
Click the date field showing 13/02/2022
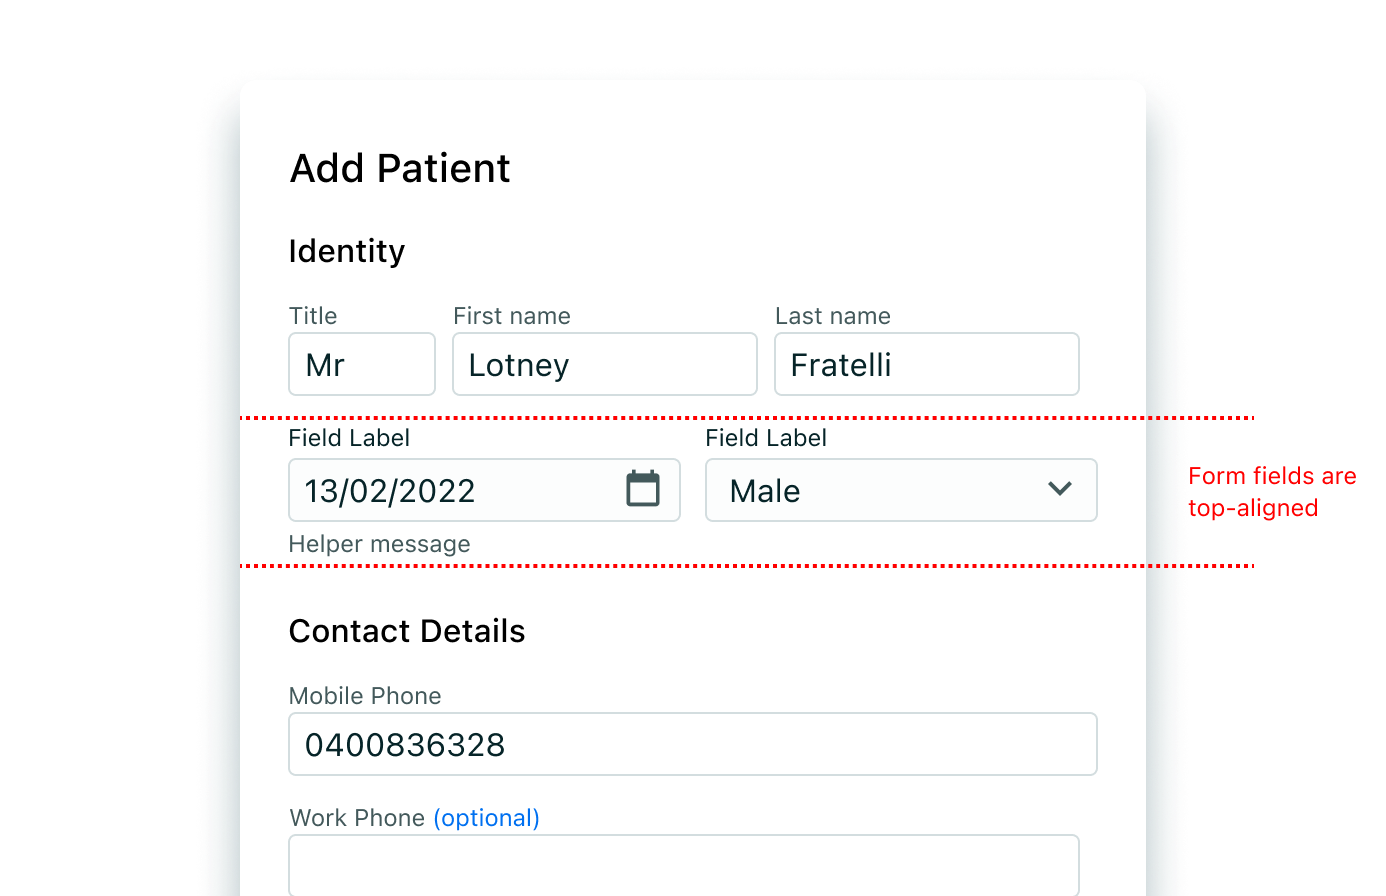coord(485,490)
